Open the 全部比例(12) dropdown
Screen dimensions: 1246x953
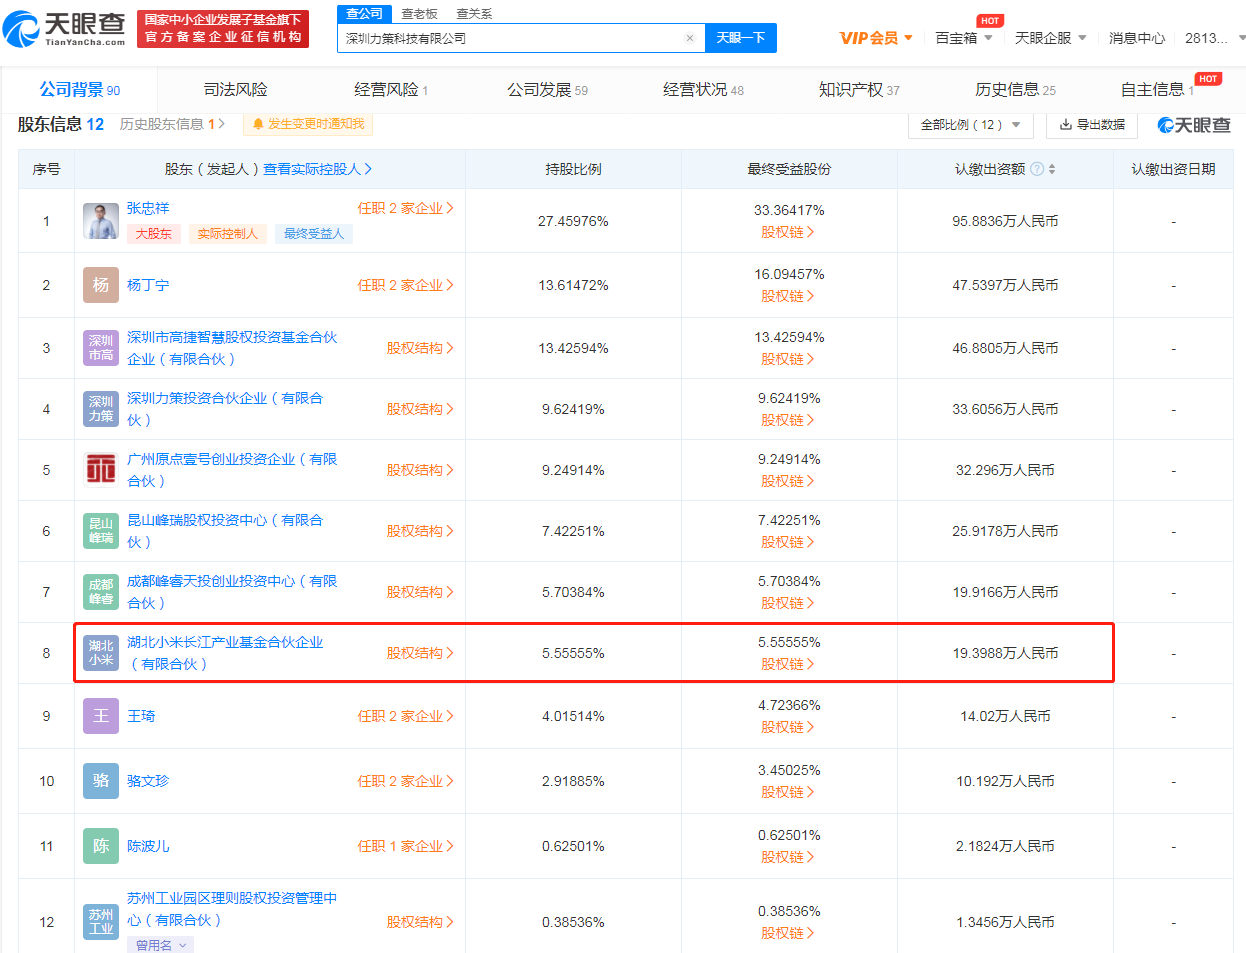968,124
